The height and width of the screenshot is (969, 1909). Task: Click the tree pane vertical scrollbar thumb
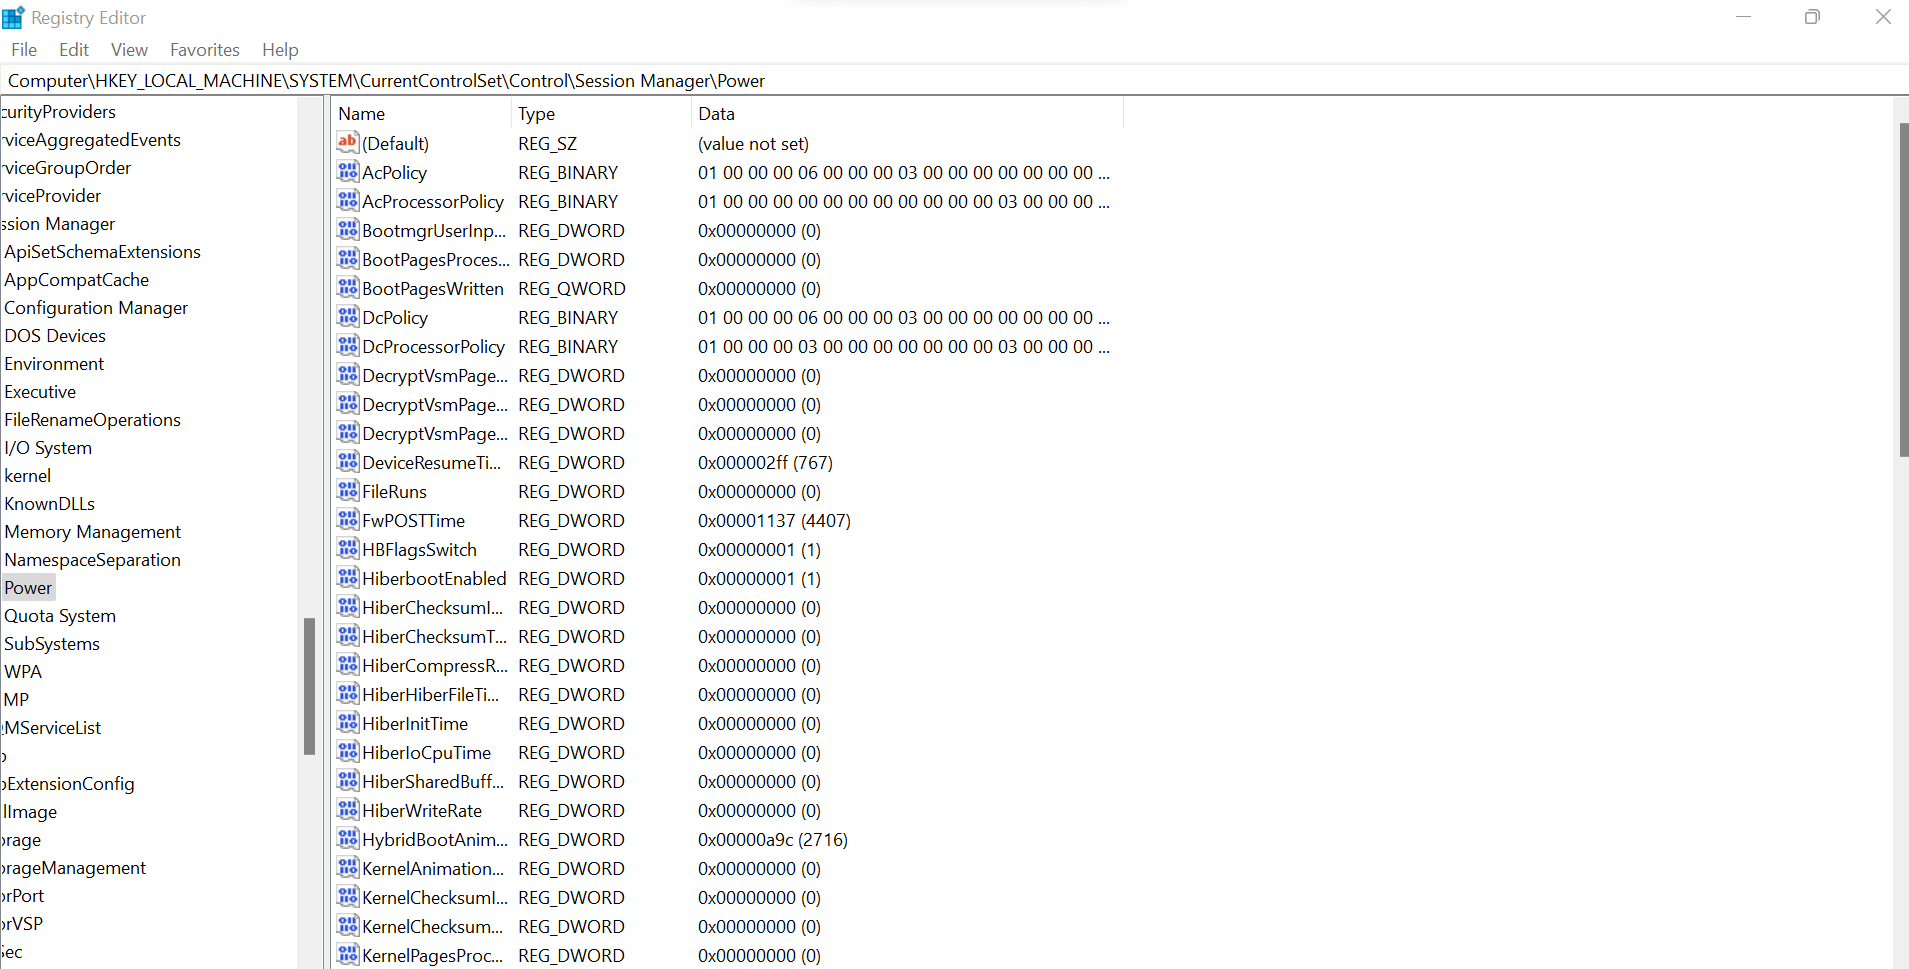[x=309, y=686]
